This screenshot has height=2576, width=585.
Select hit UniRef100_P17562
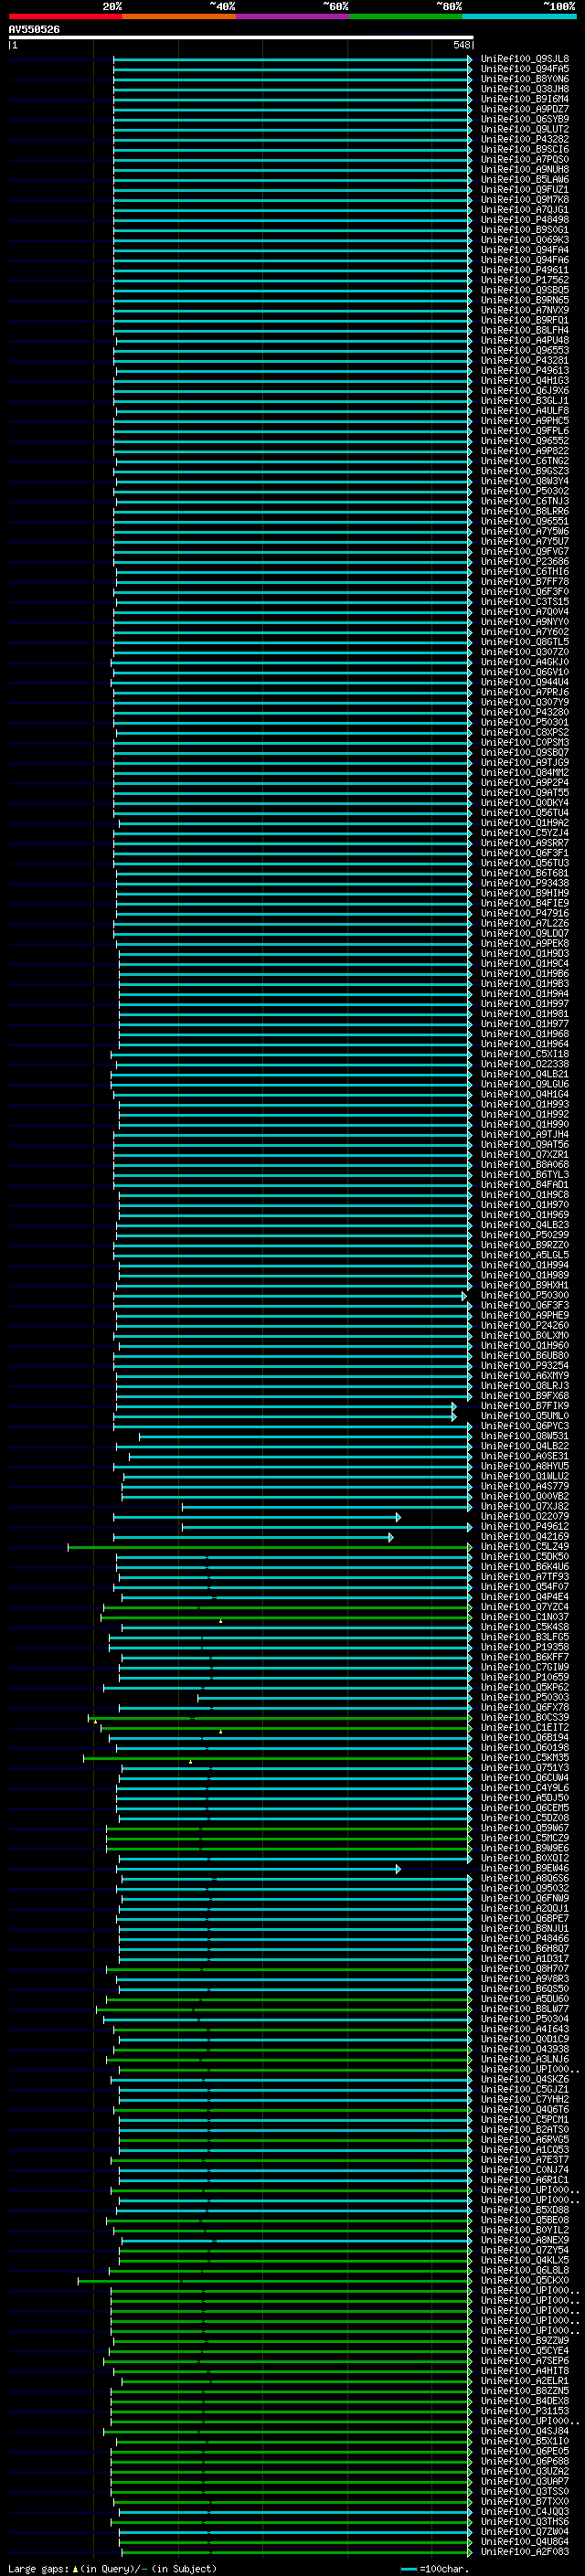[x=525, y=280]
